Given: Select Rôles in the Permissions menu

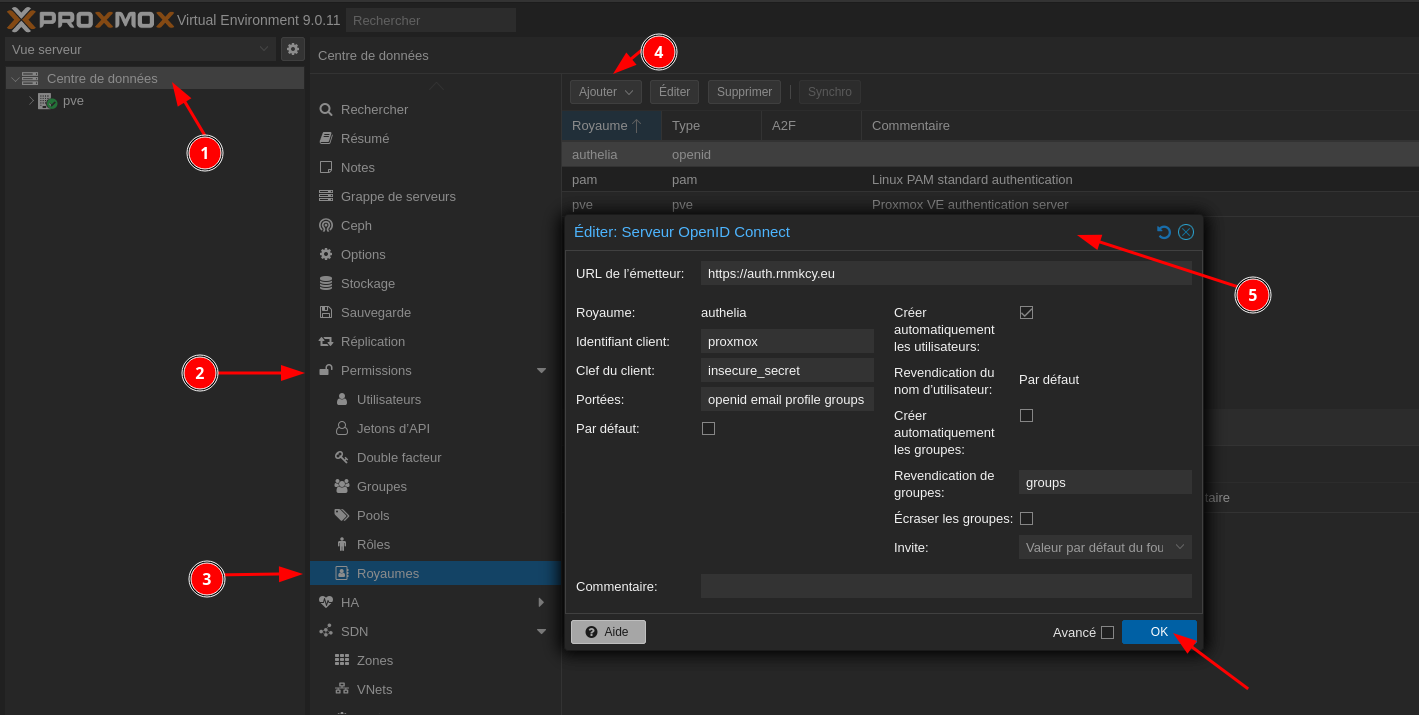Looking at the screenshot, I should [x=373, y=544].
